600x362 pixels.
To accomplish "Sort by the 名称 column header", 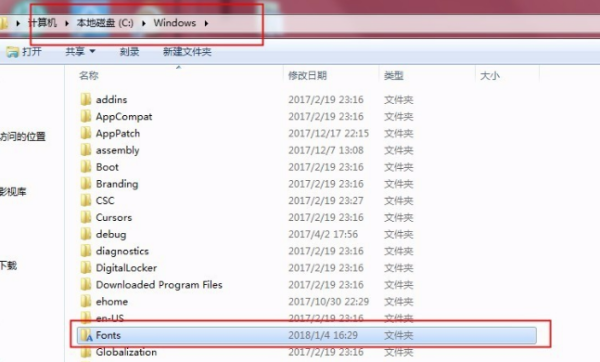I will 89,75.
